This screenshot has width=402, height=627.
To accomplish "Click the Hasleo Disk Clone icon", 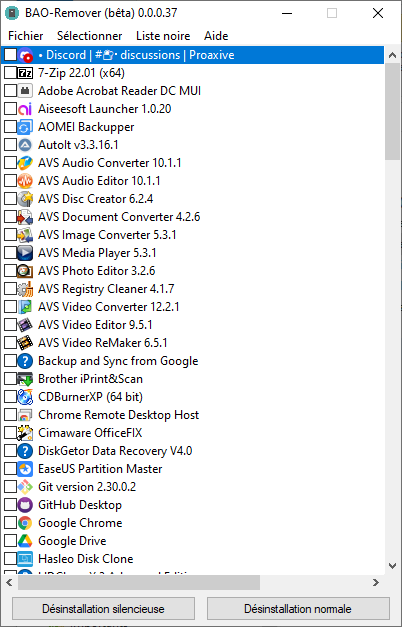I will [25, 559].
